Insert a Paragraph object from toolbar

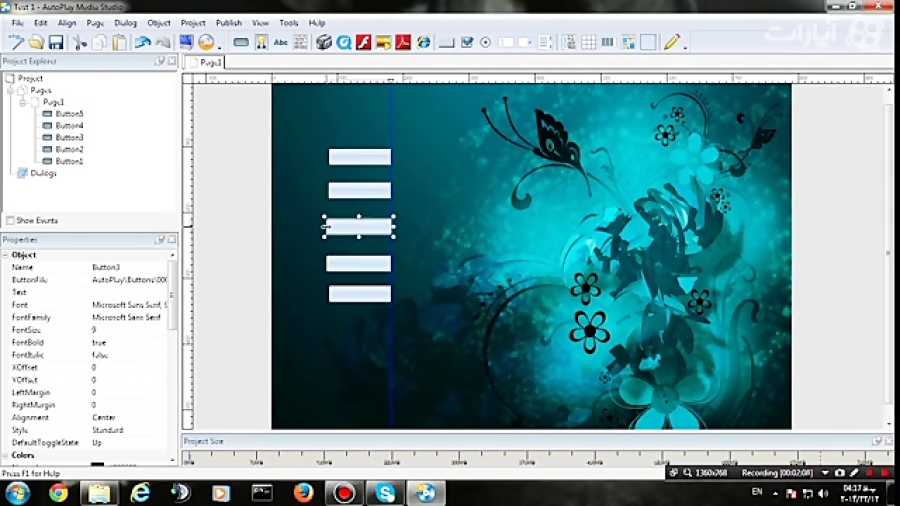(x=300, y=42)
